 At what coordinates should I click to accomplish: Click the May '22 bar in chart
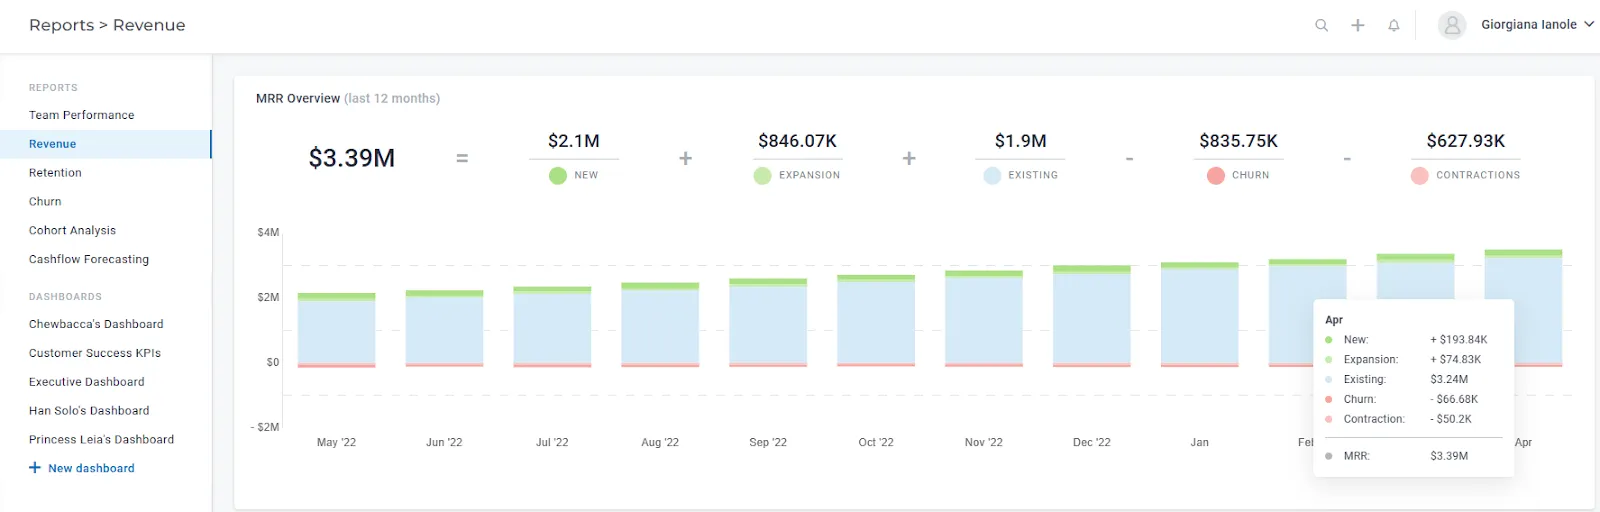tap(337, 330)
